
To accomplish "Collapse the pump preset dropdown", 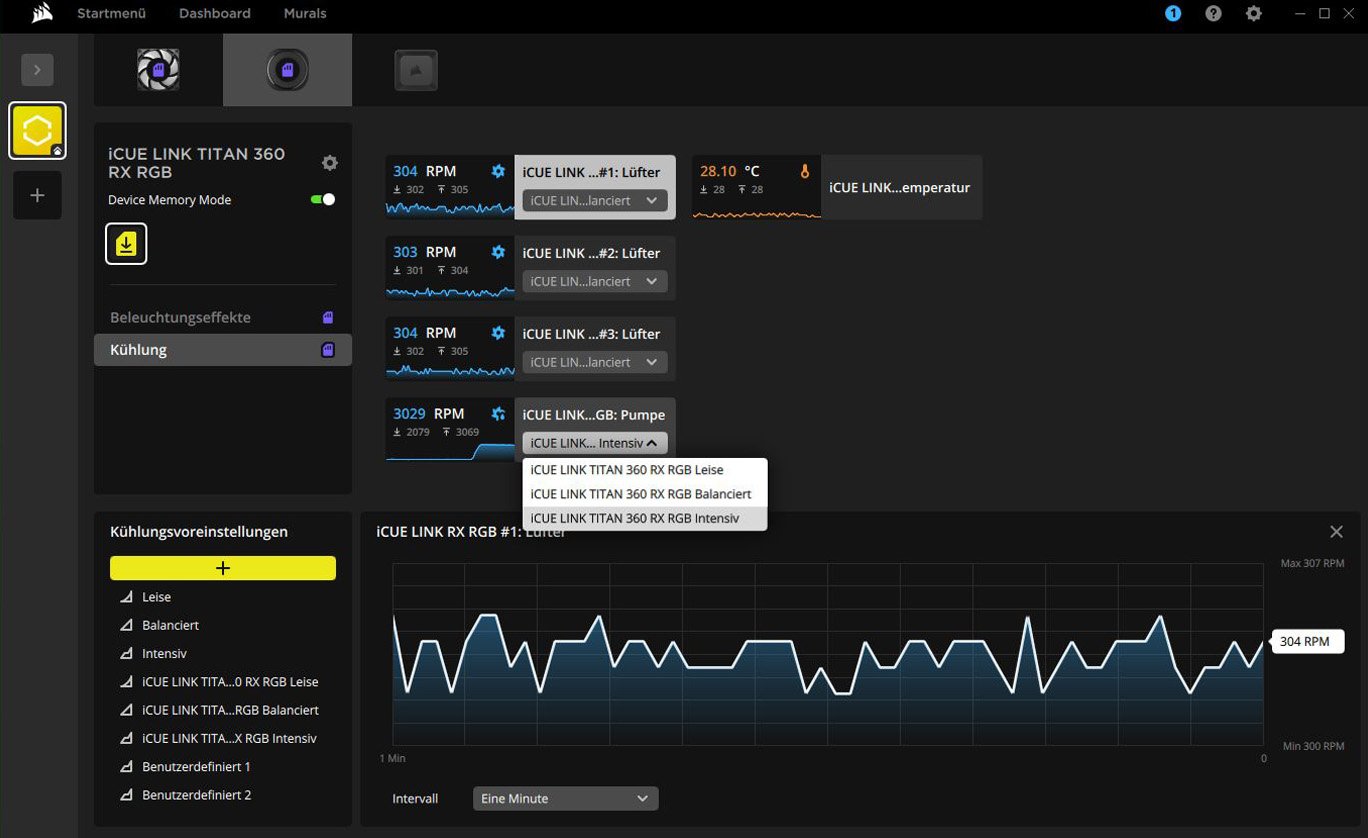I will coord(594,443).
